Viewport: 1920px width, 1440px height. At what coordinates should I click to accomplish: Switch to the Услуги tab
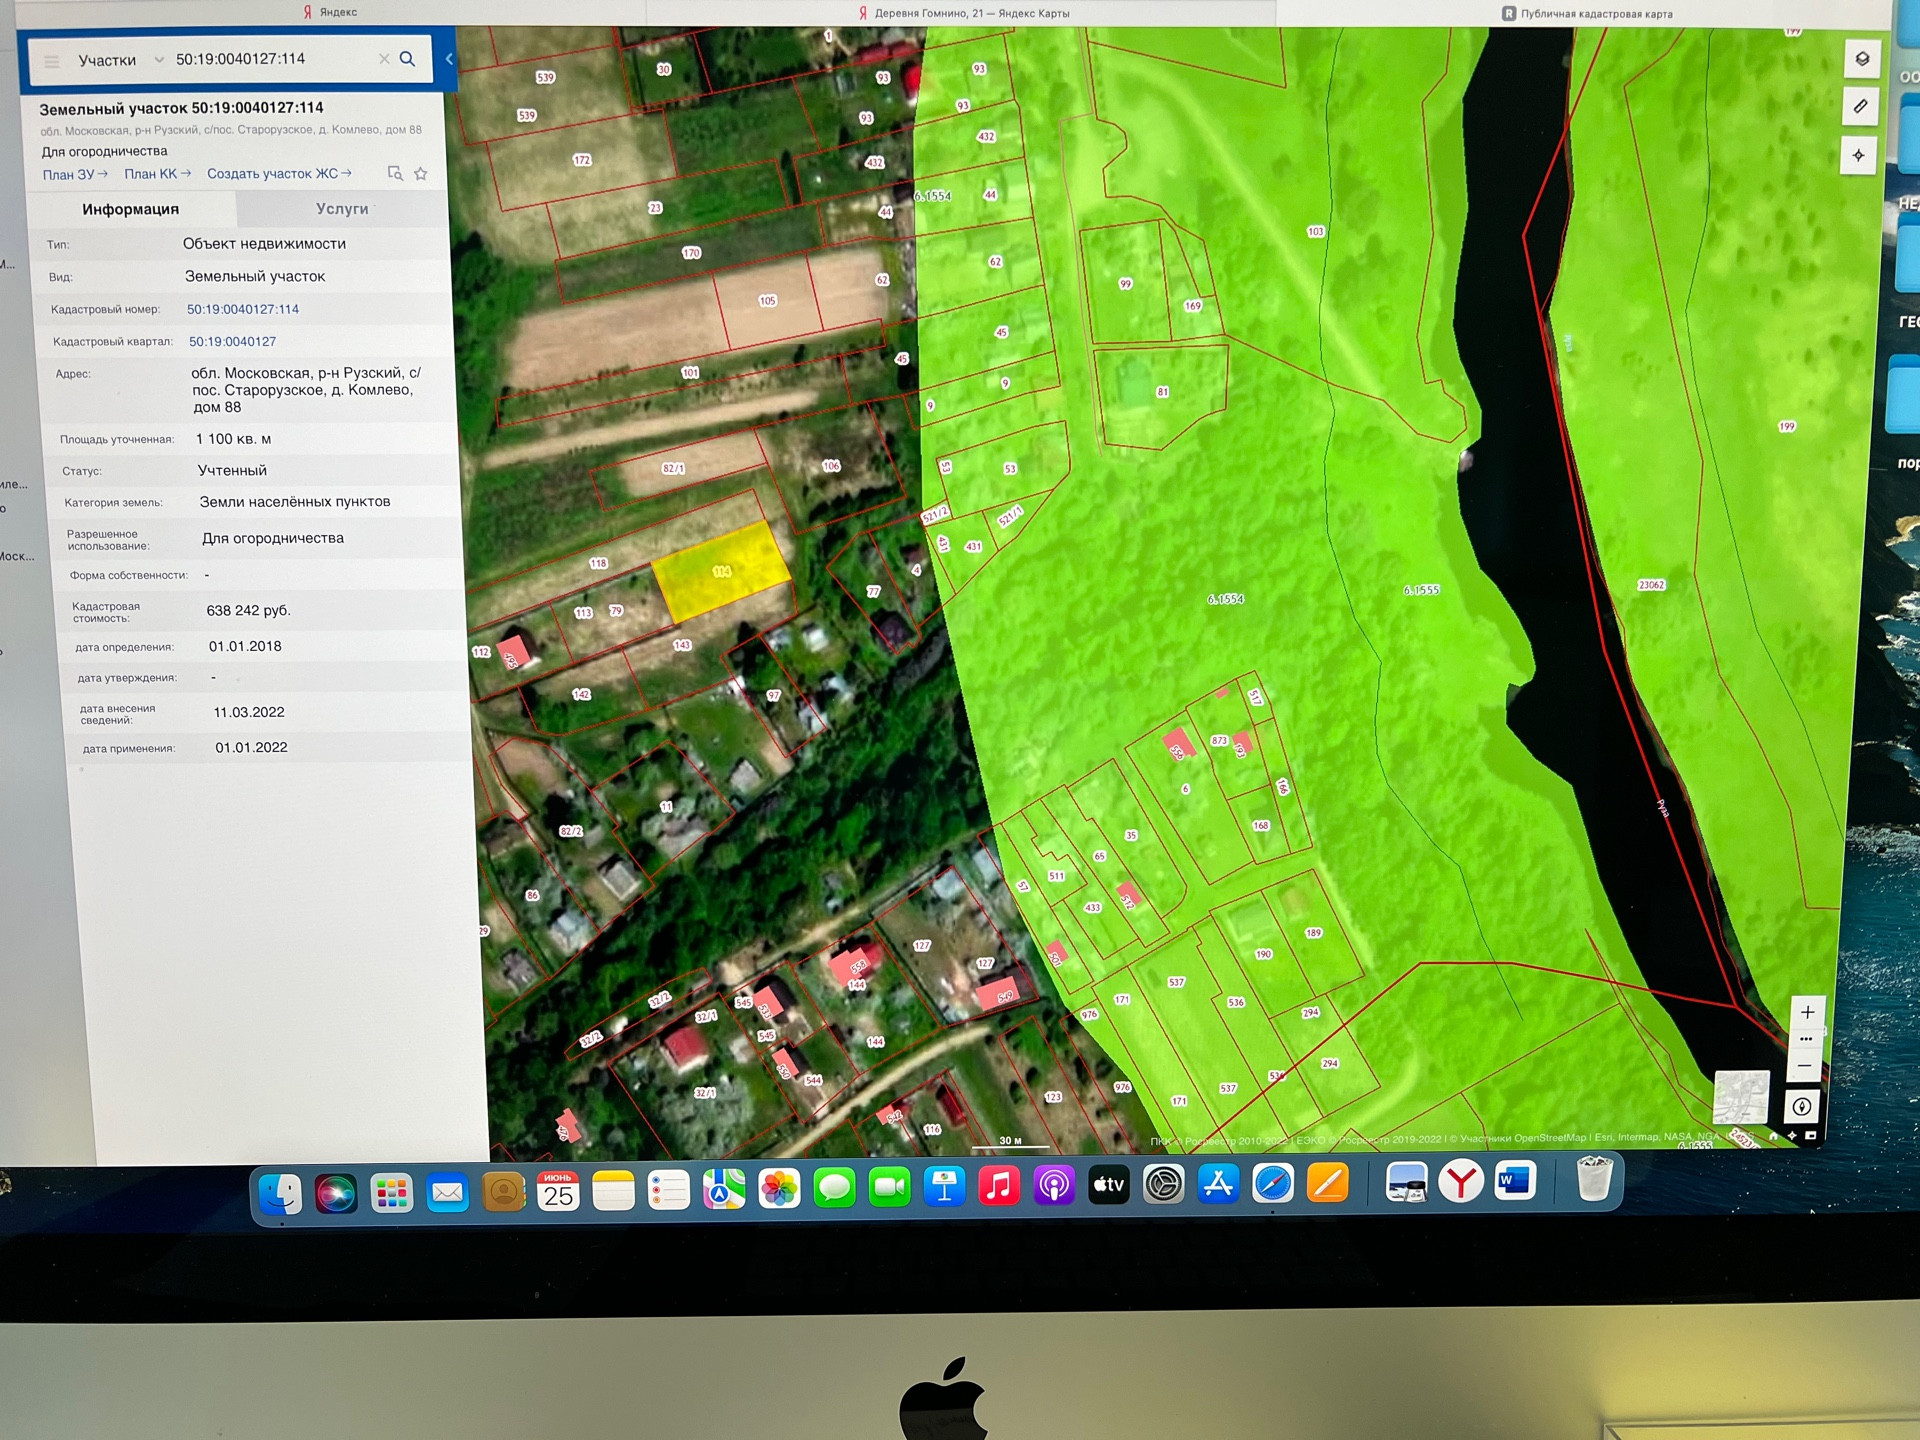342,208
